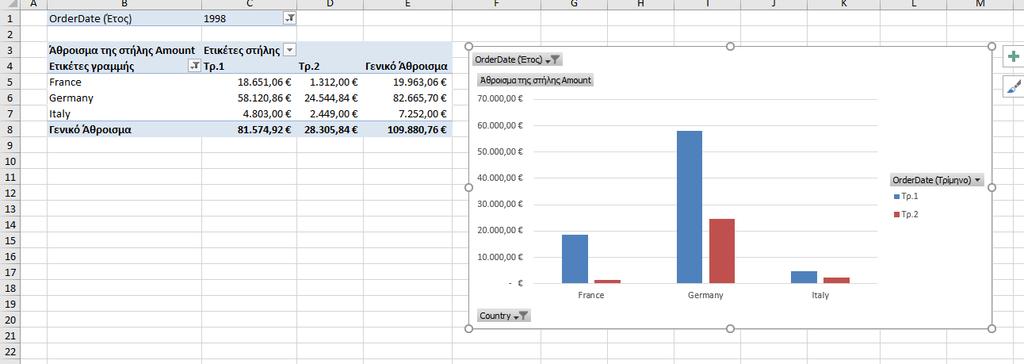Select column C header
This screenshot has width=1024, height=364.
click(x=249, y=4)
